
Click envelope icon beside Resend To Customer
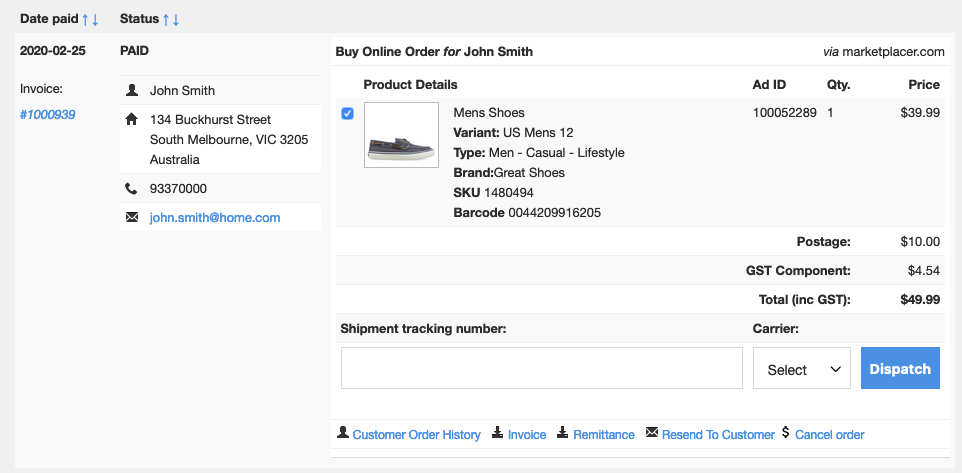coord(652,433)
